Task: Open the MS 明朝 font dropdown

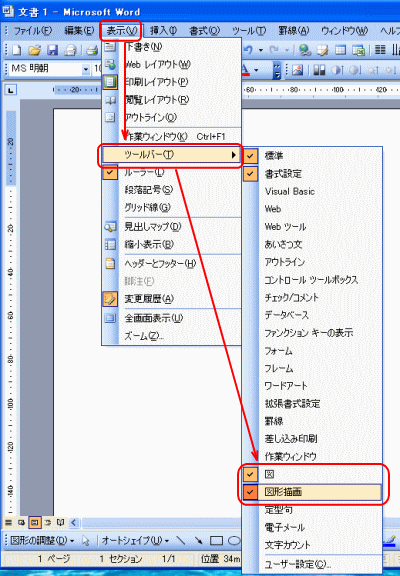Action: coord(86,69)
